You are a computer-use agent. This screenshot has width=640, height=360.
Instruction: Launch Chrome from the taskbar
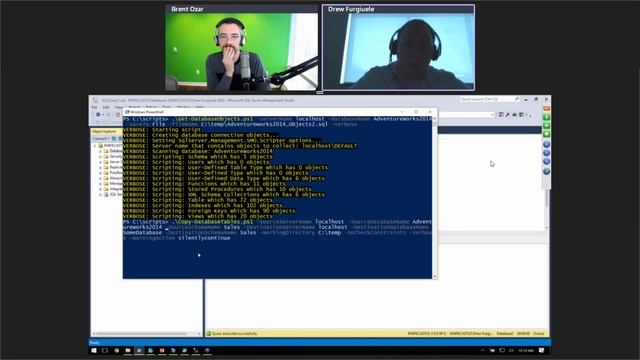pos(117,350)
